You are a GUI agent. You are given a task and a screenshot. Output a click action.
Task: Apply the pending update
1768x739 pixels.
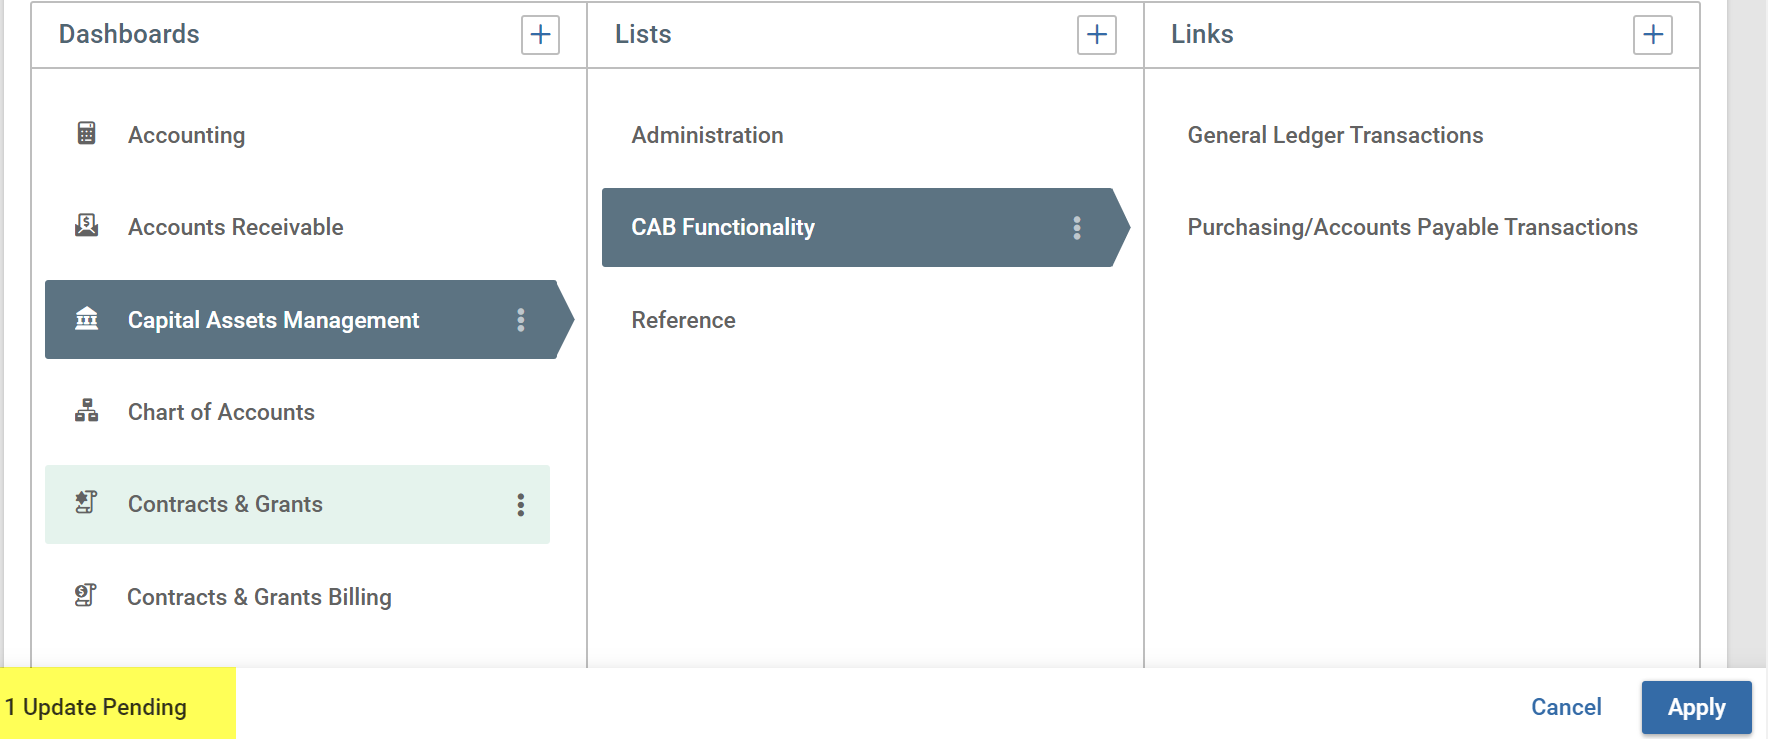click(1696, 708)
